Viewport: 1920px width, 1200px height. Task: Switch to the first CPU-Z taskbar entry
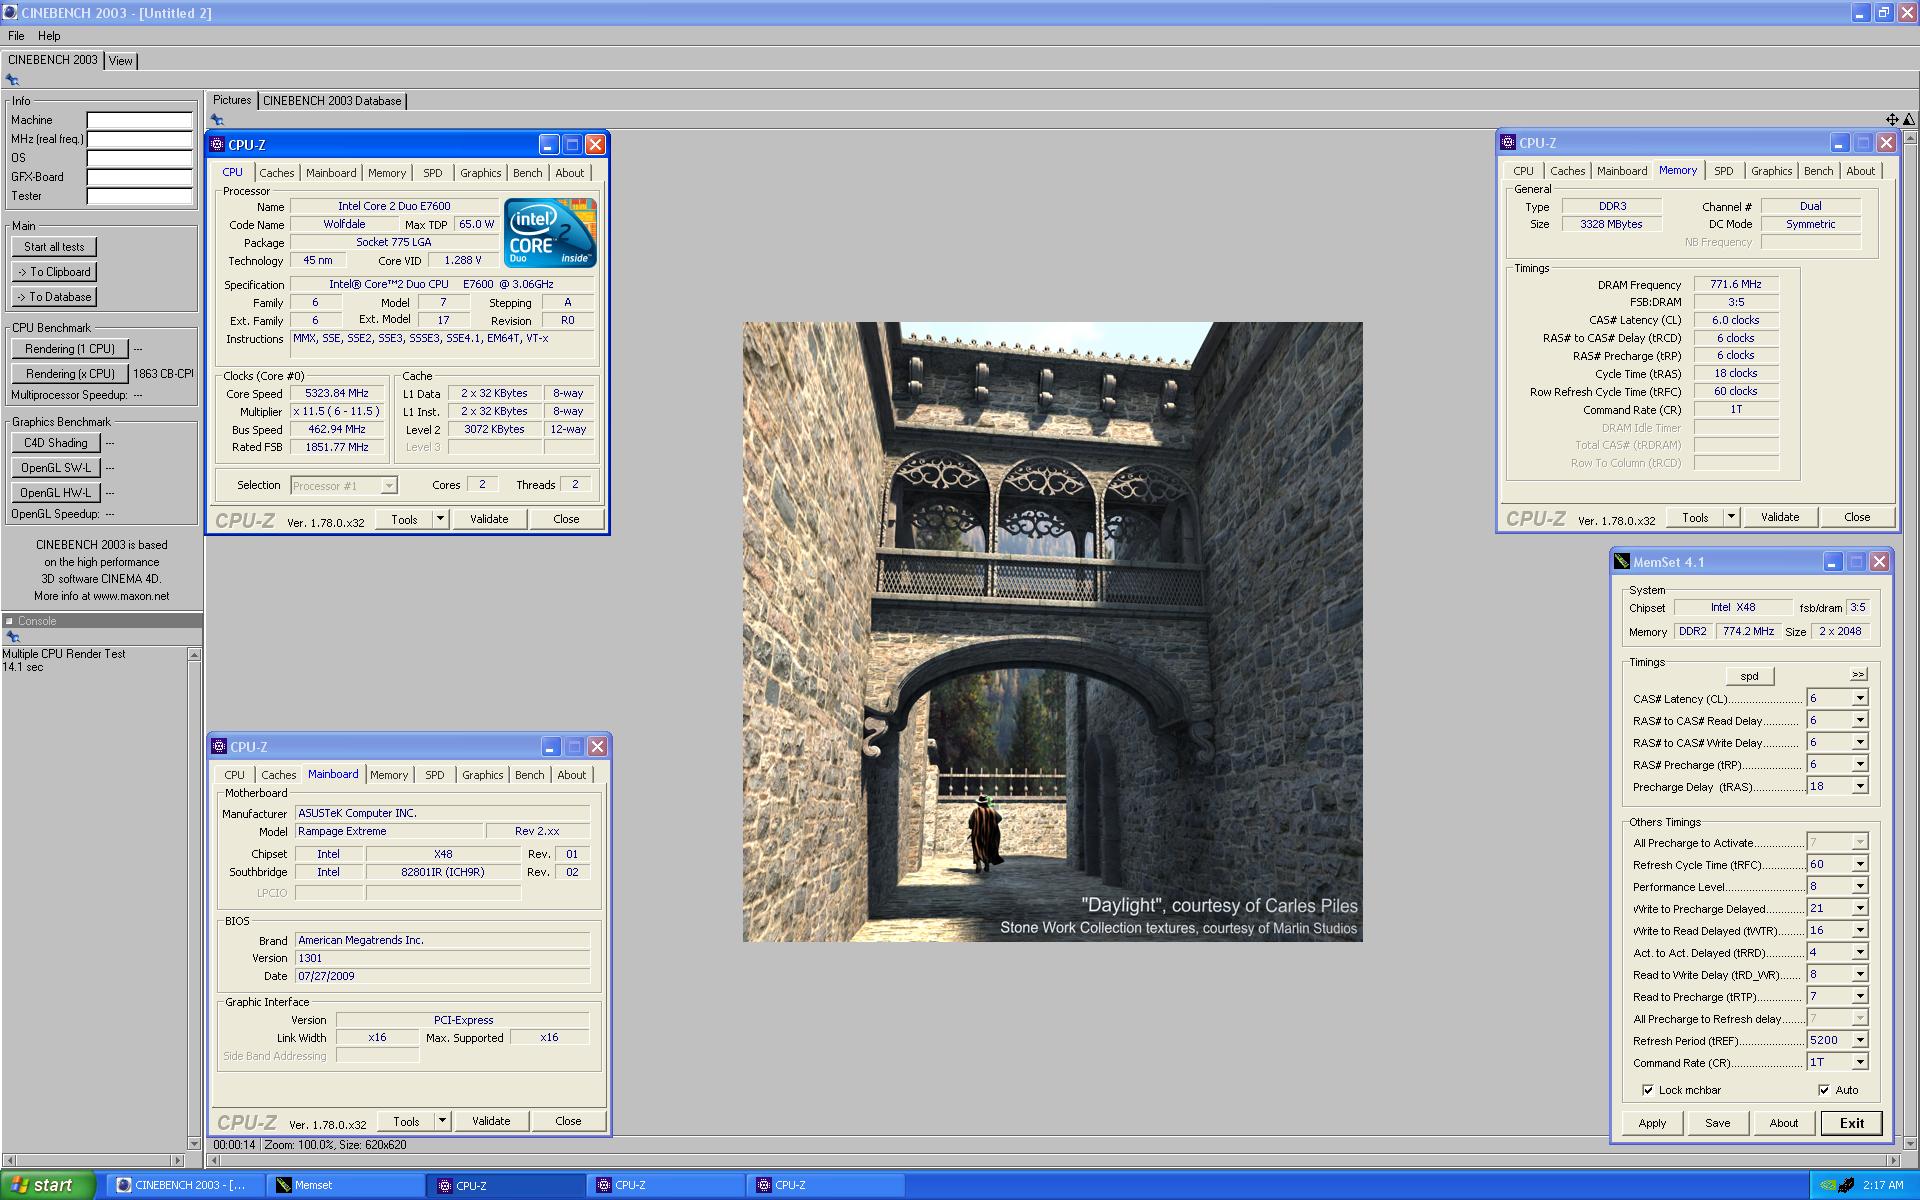coord(506,1185)
